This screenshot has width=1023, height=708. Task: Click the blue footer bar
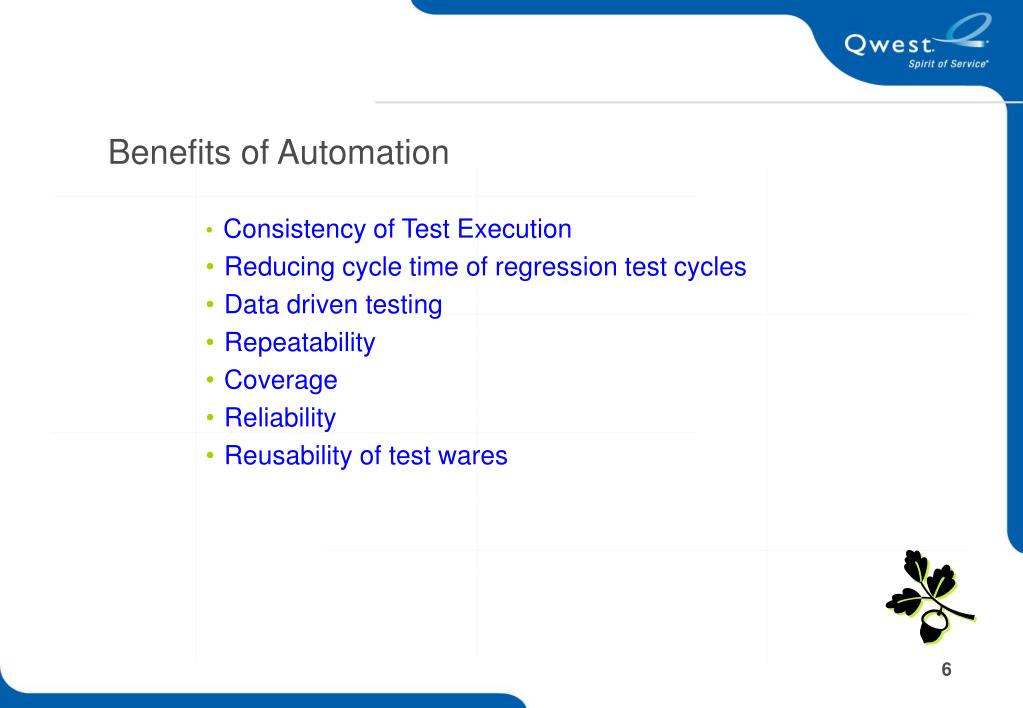tap(261, 700)
